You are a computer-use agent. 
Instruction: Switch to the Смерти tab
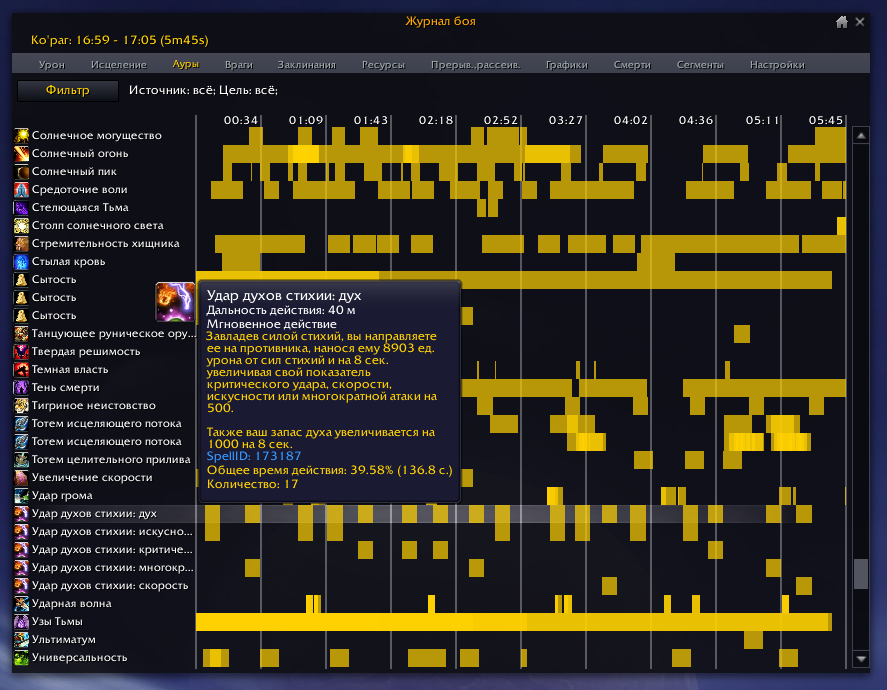tap(632, 65)
